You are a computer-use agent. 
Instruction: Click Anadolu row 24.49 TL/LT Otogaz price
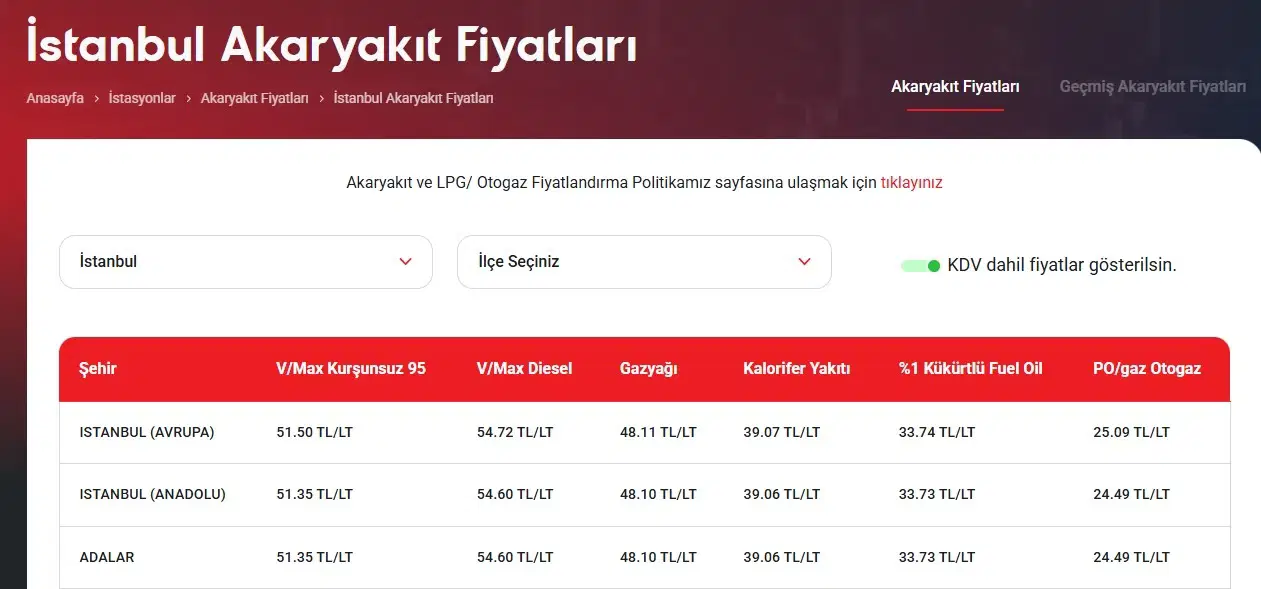[x=1131, y=494]
